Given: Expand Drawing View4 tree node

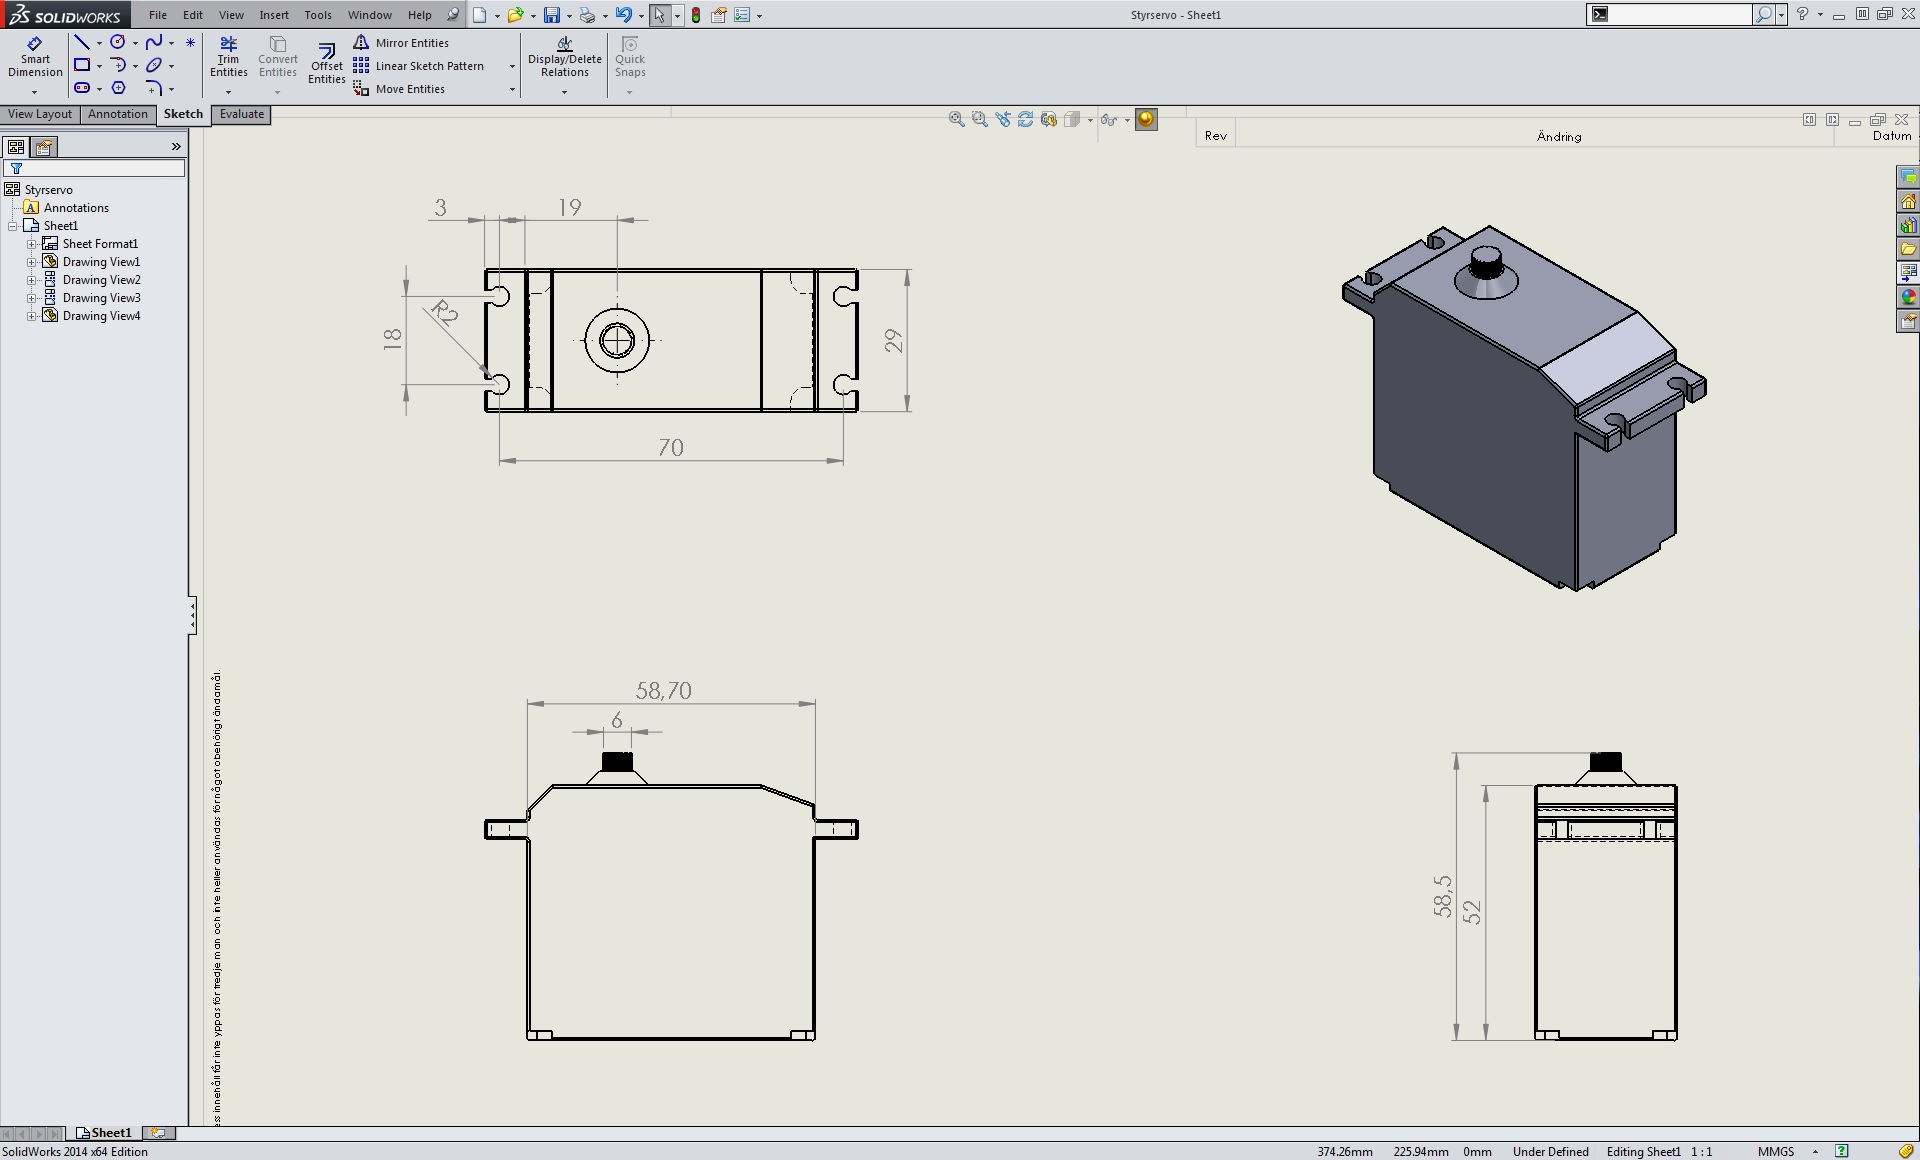Looking at the screenshot, I should (x=31, y=316).
